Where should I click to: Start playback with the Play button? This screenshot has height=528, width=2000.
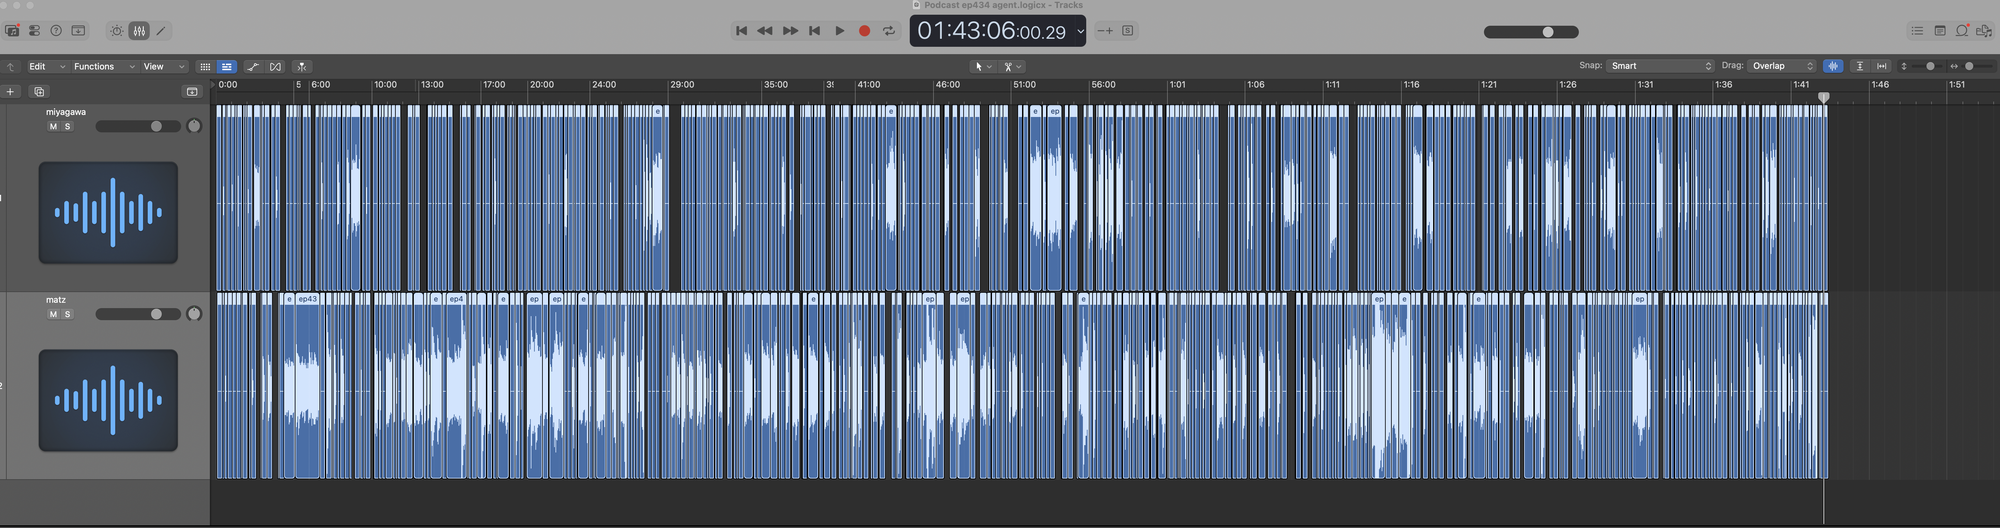(840, 31)
